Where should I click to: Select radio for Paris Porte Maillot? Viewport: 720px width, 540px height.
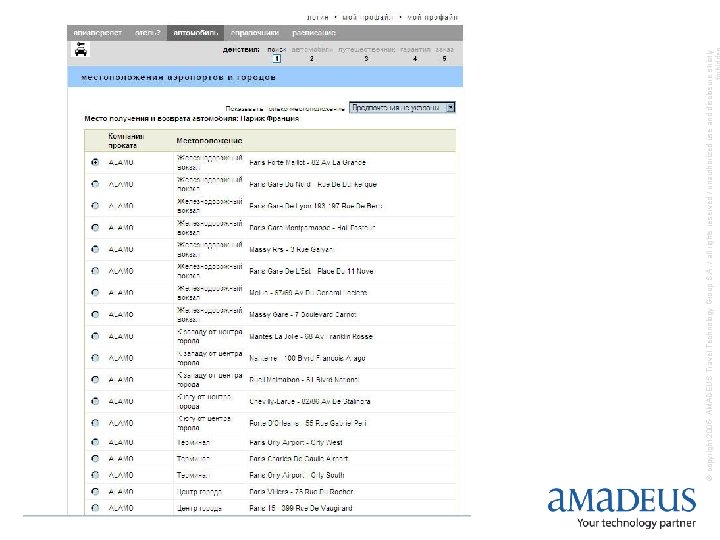[95, 162]
